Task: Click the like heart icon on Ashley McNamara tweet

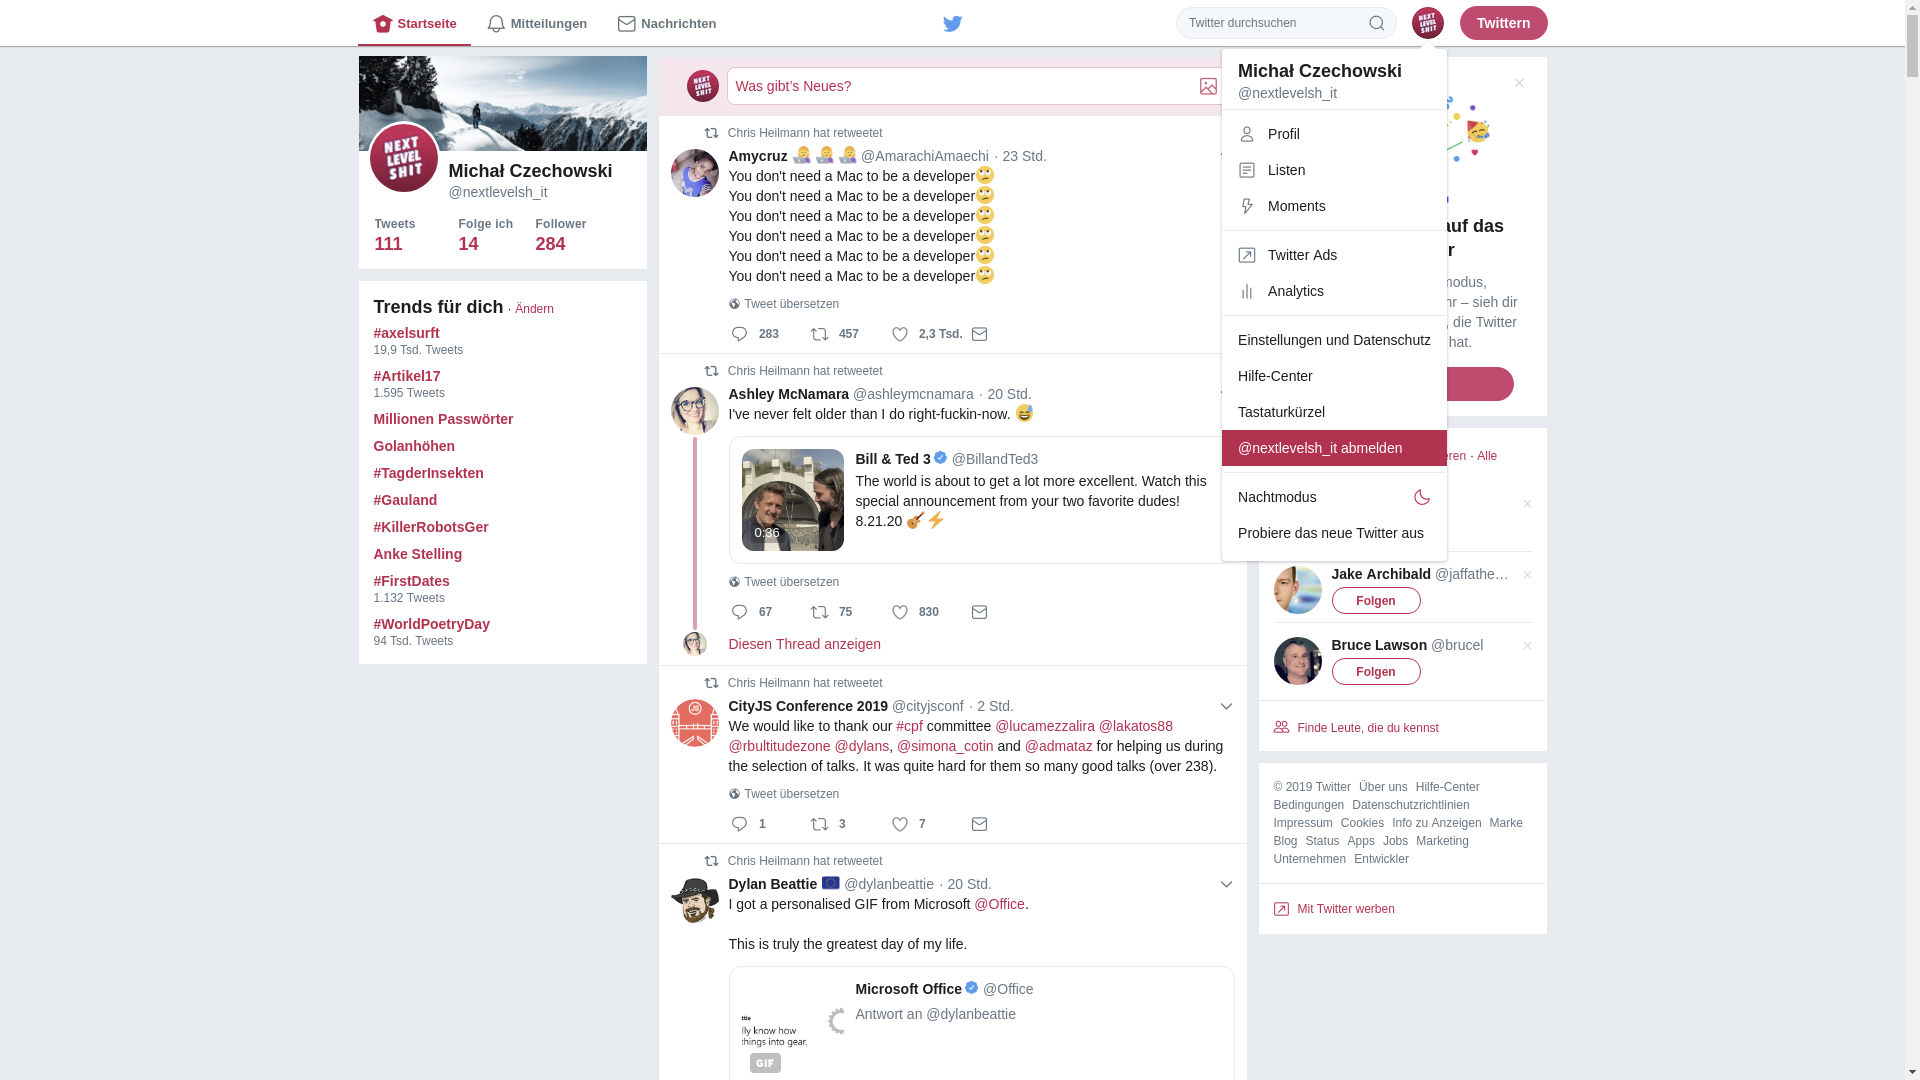Action: pyautogui.click(x=899, y=612)
